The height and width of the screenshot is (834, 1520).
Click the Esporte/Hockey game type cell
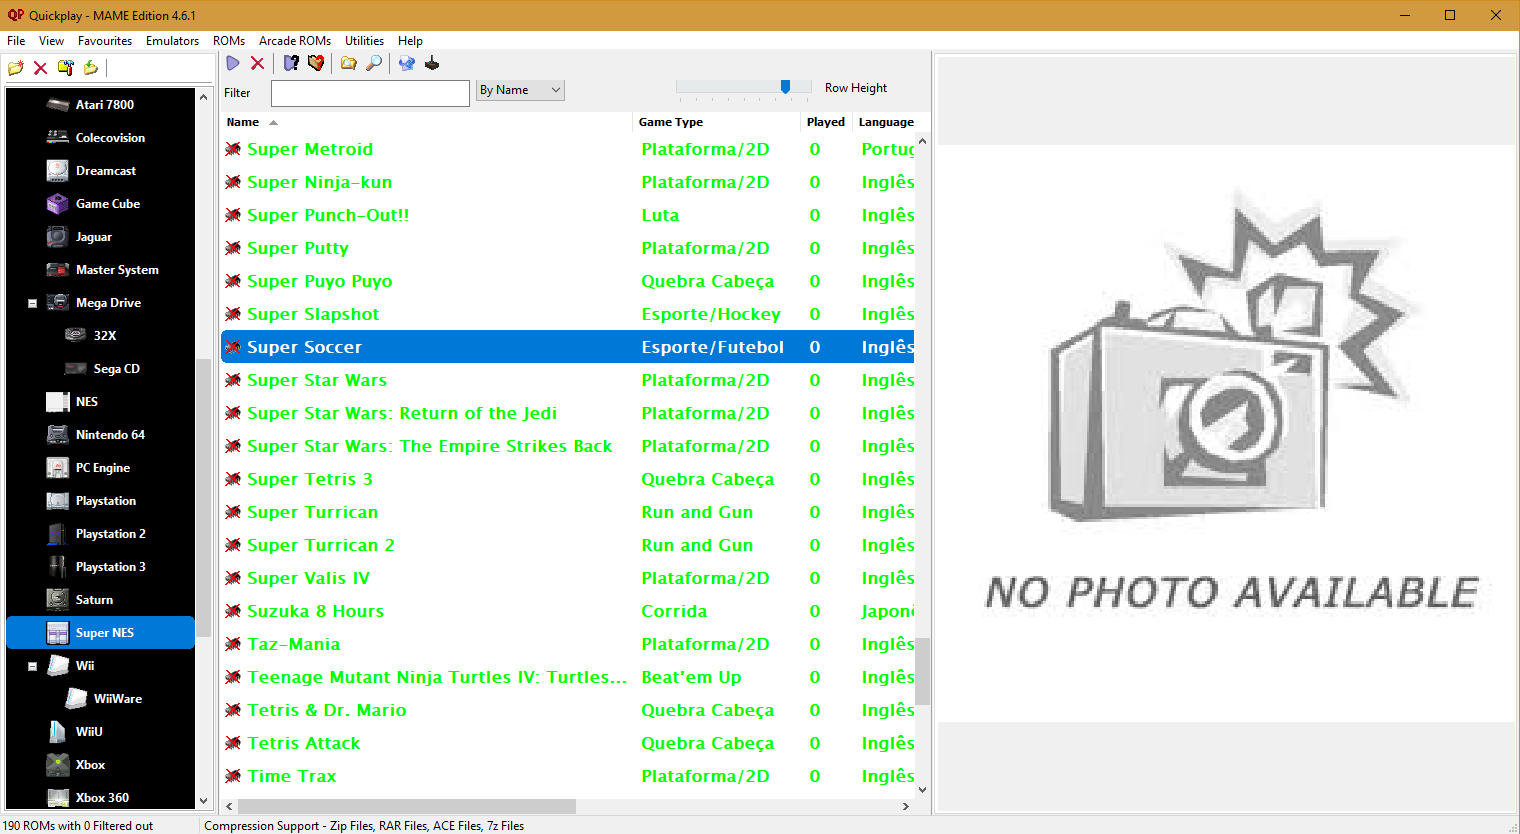point(711,314)
